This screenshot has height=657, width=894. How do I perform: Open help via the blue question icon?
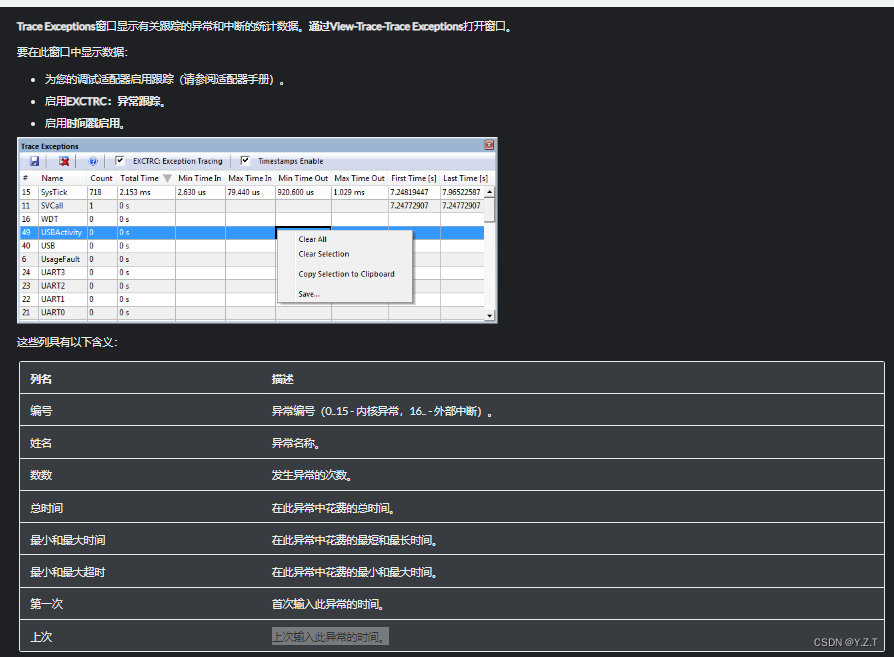[93, 161]
